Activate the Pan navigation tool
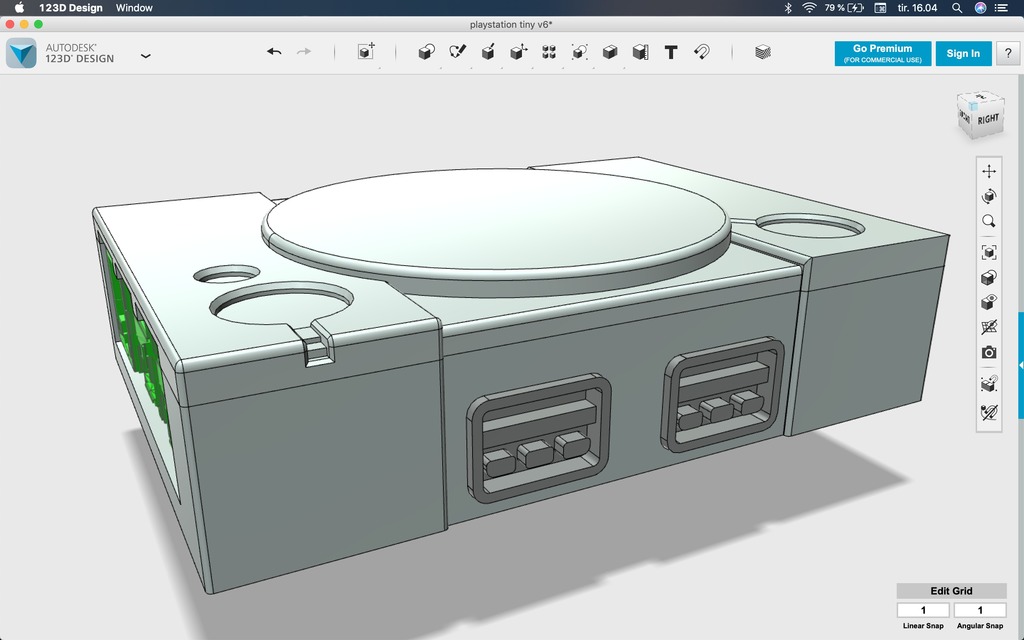This screenshot has width=1024, height=640. coord(988,171)
